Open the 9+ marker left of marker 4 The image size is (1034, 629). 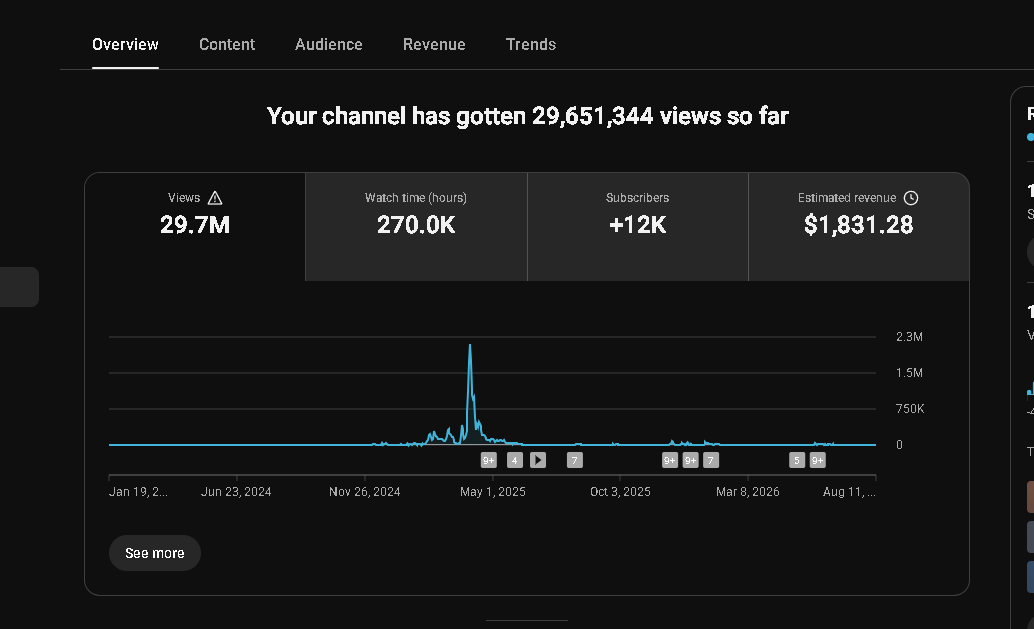(x=489, y=460)
